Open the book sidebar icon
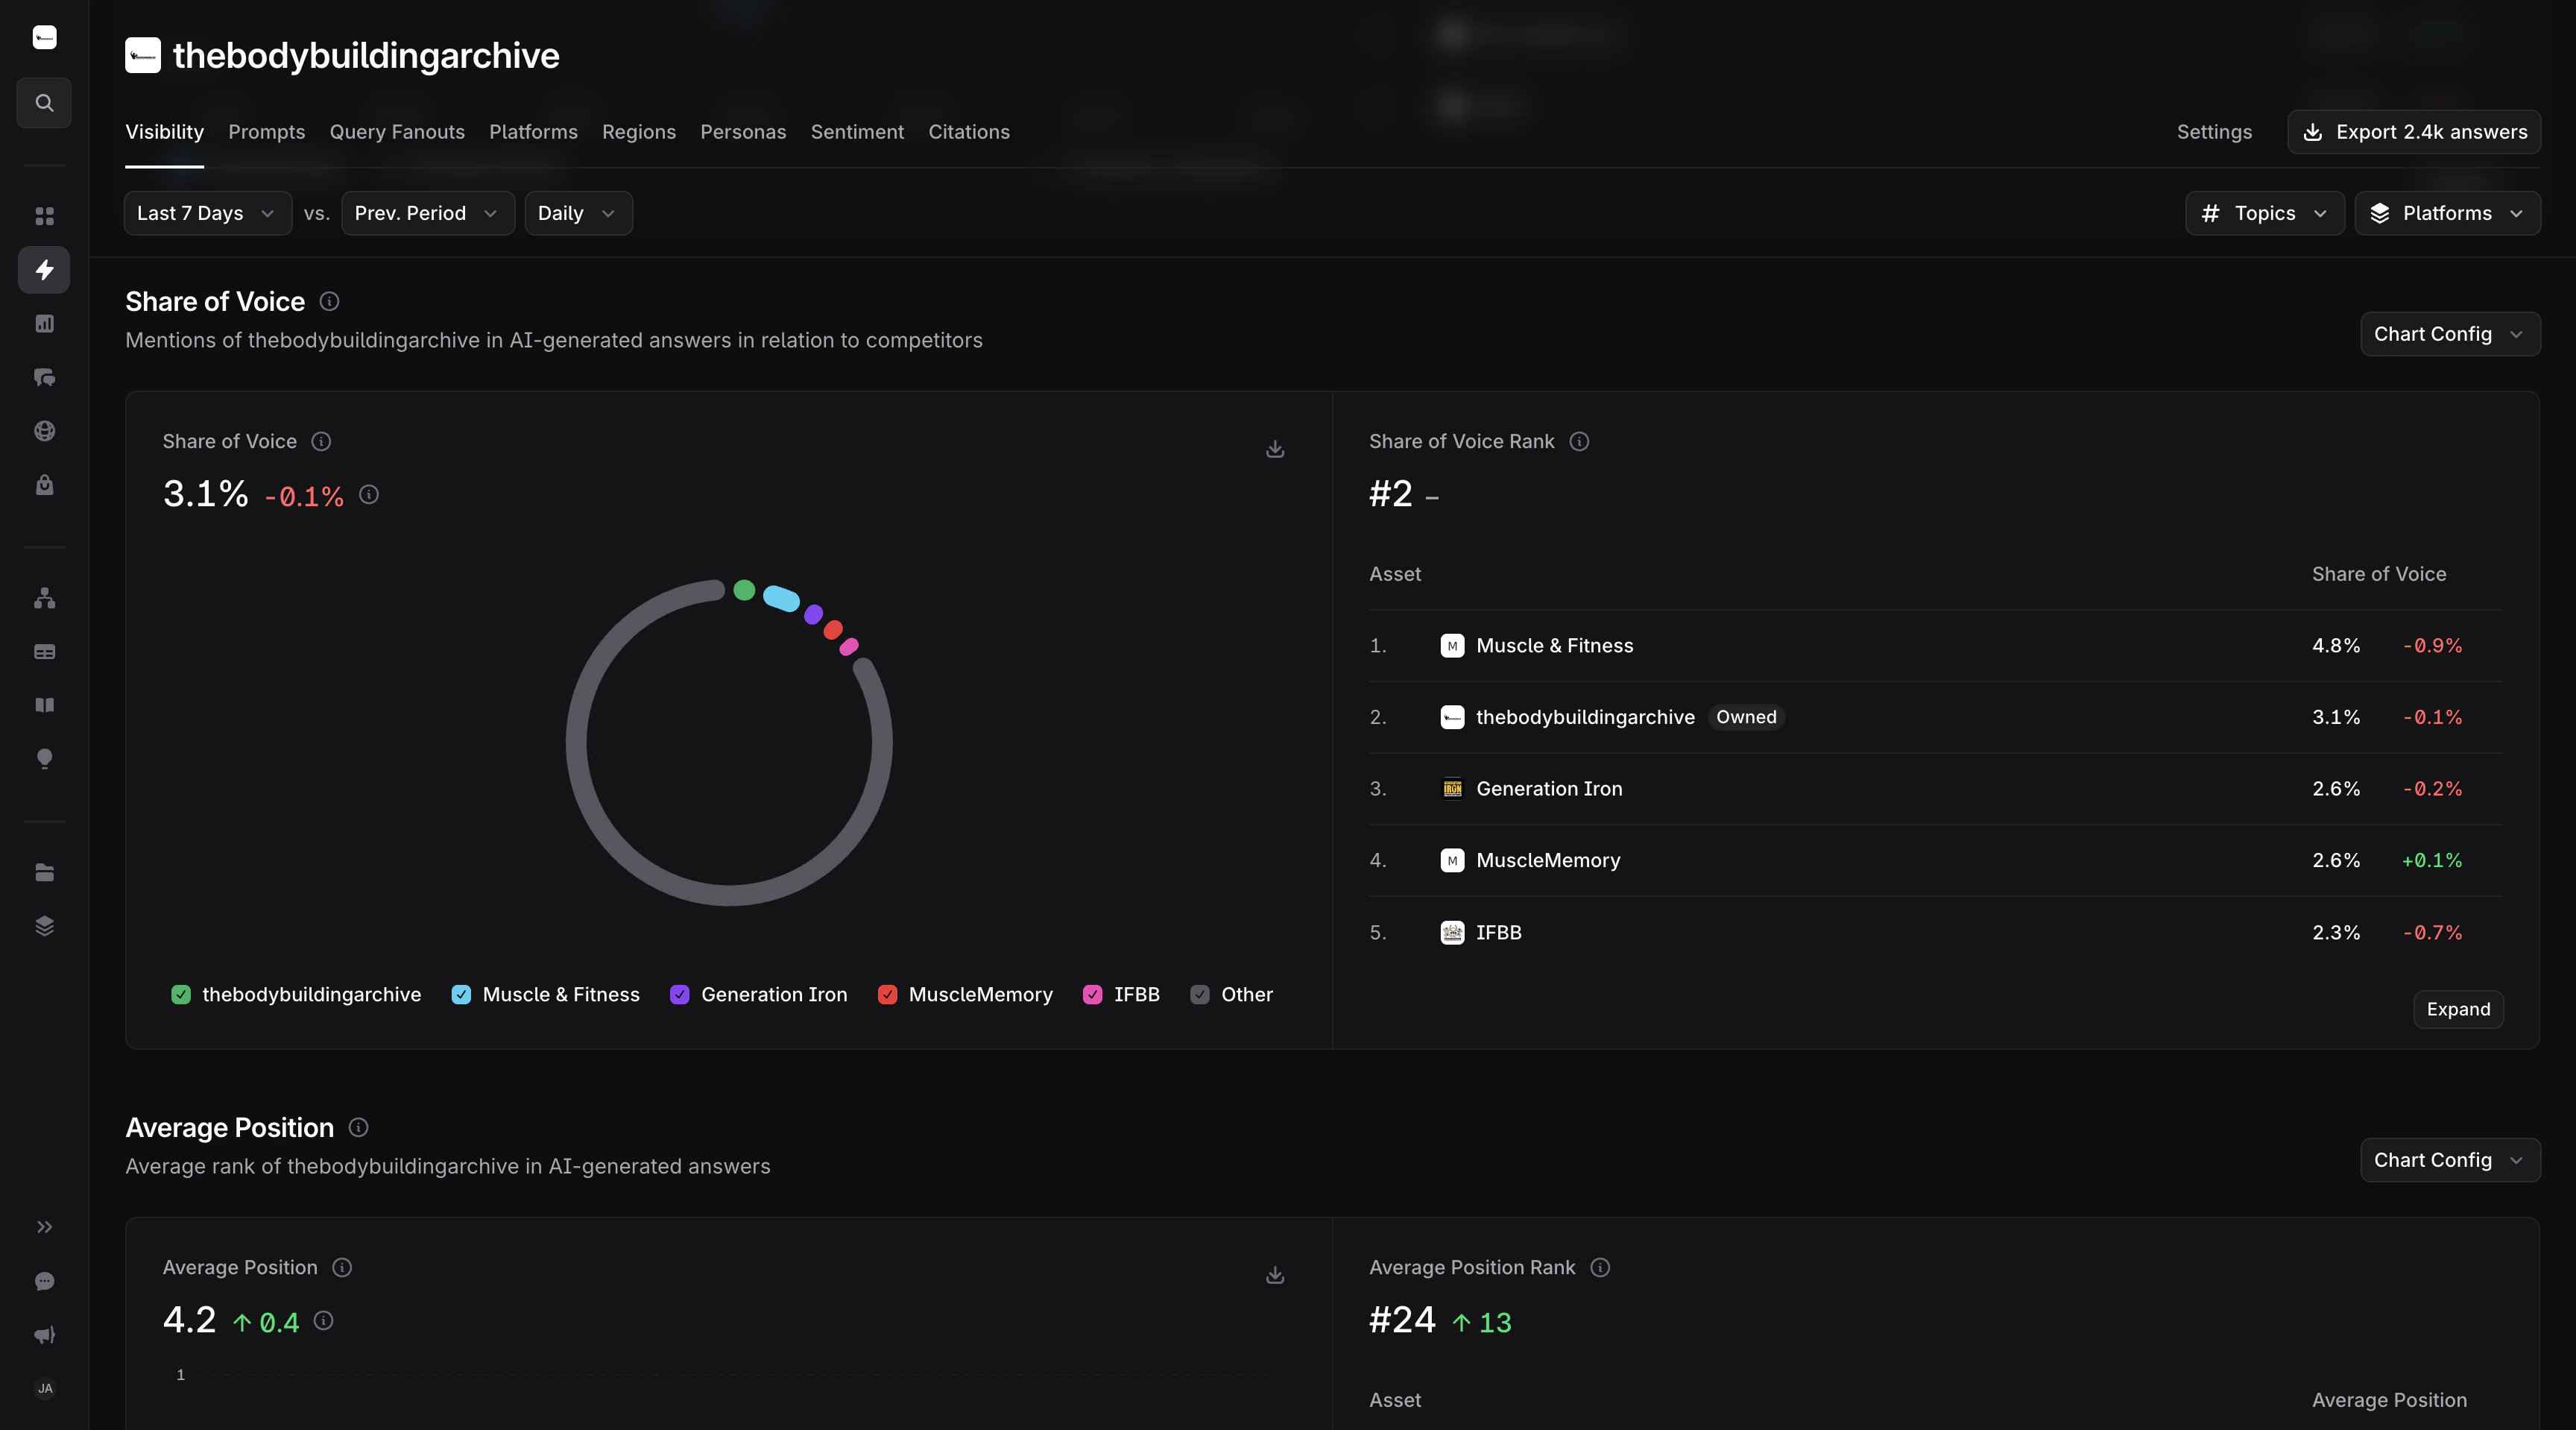The width and height of the screenshot is (2576, 1430). point(44,705)
